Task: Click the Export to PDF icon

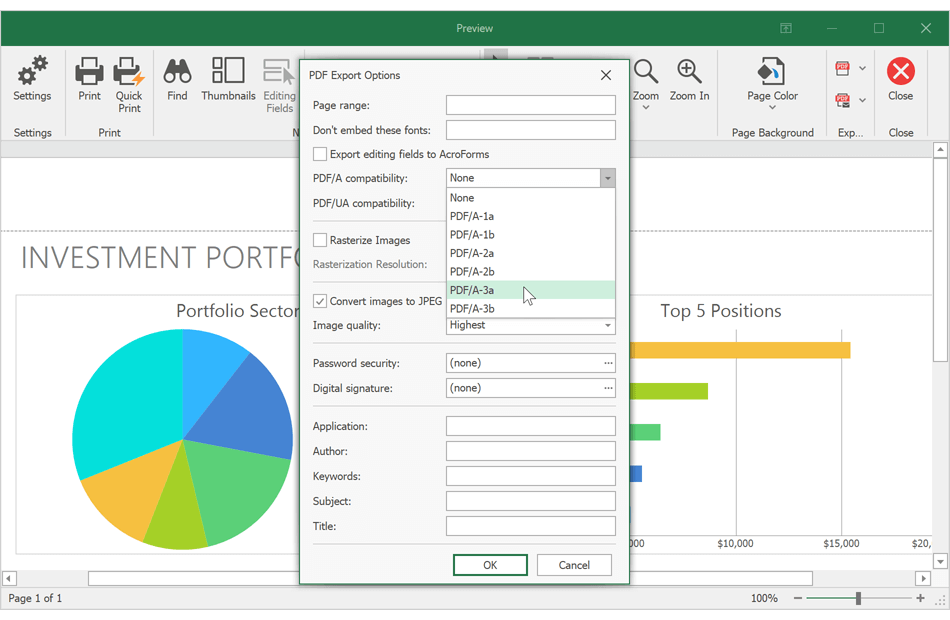Action: tap(843, 66)
